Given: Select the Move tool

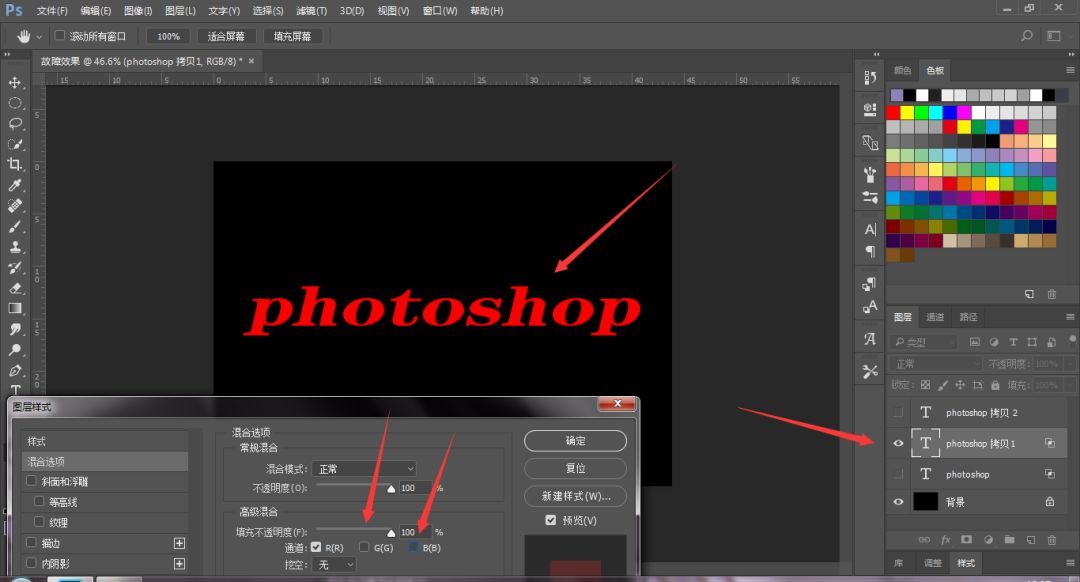Looking at the screenshot, I should tap(14, 83).
